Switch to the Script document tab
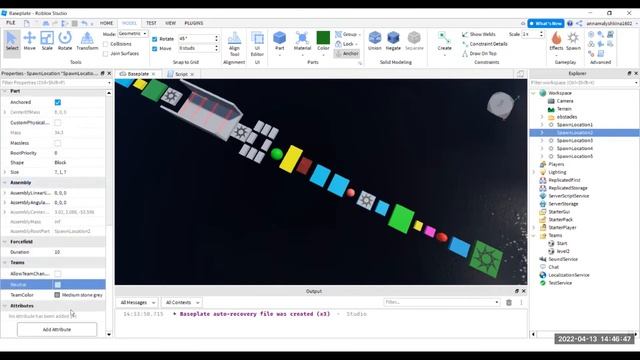 181,74
